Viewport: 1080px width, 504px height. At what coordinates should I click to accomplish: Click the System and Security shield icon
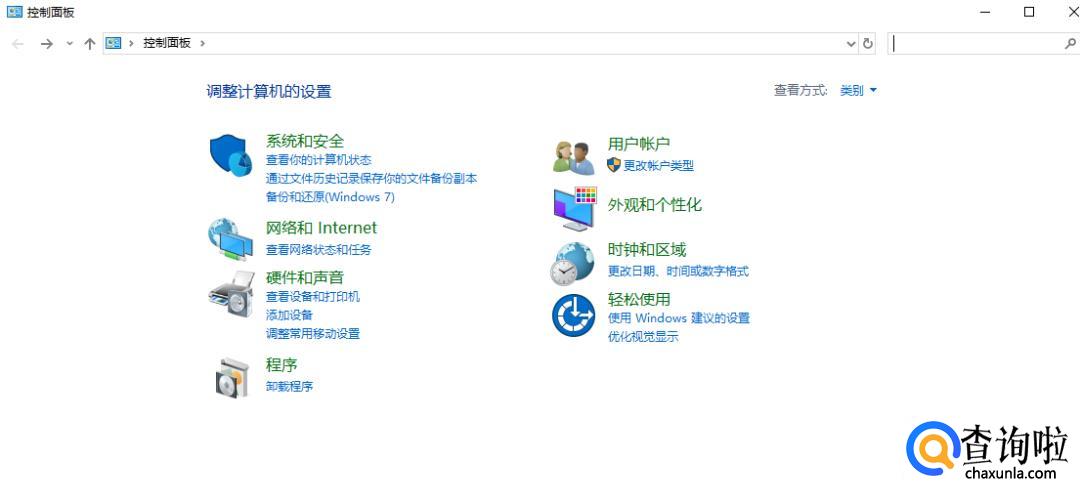pos(229,156)
